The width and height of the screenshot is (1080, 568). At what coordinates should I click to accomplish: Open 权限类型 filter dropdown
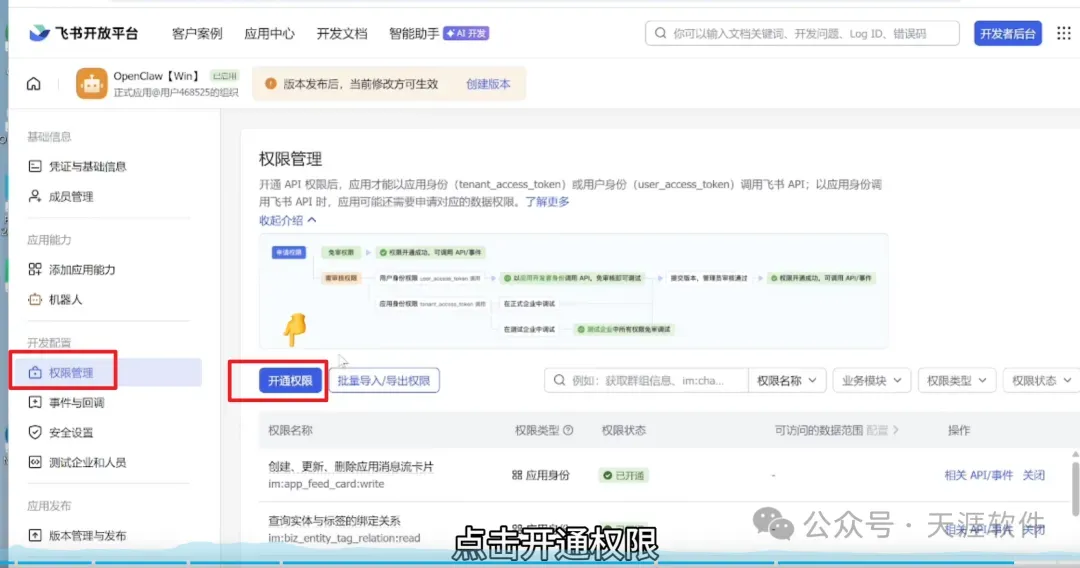(956, 380)
